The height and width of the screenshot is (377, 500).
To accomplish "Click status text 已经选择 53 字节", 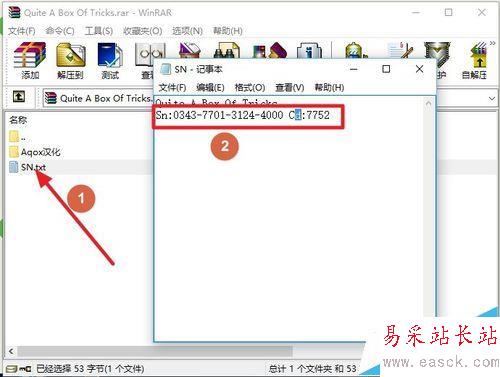I will coord(90,369).
